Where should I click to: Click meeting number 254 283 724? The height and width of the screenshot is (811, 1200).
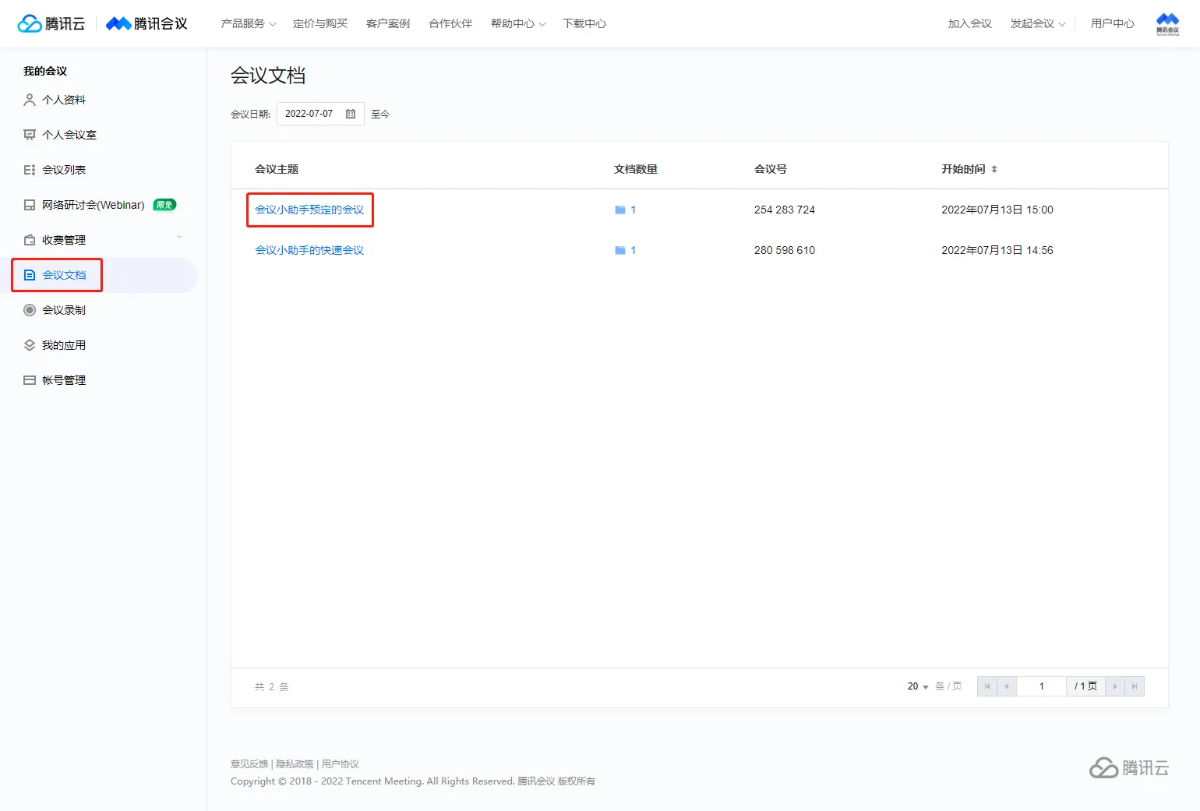pyautogui.click(x=784, y=210)
